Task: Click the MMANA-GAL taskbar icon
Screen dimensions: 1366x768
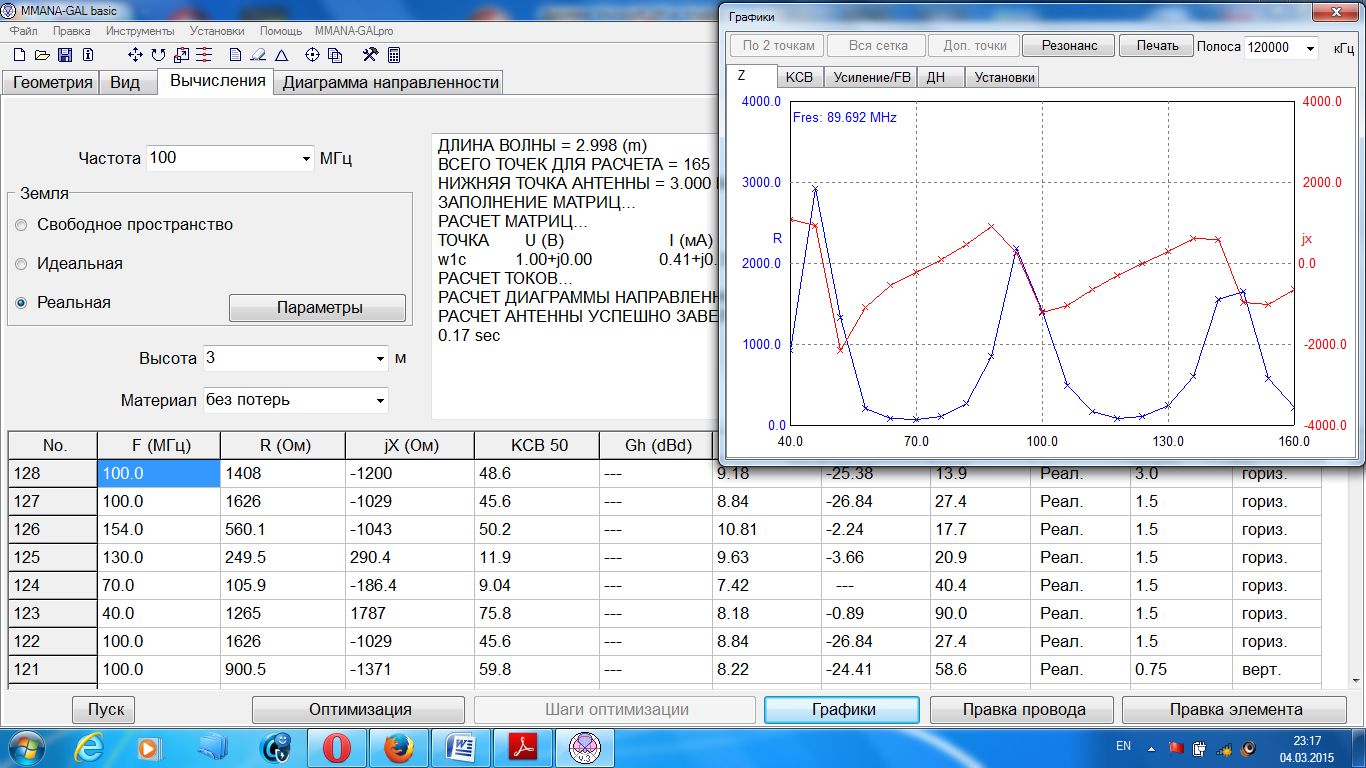Action: 585,747
